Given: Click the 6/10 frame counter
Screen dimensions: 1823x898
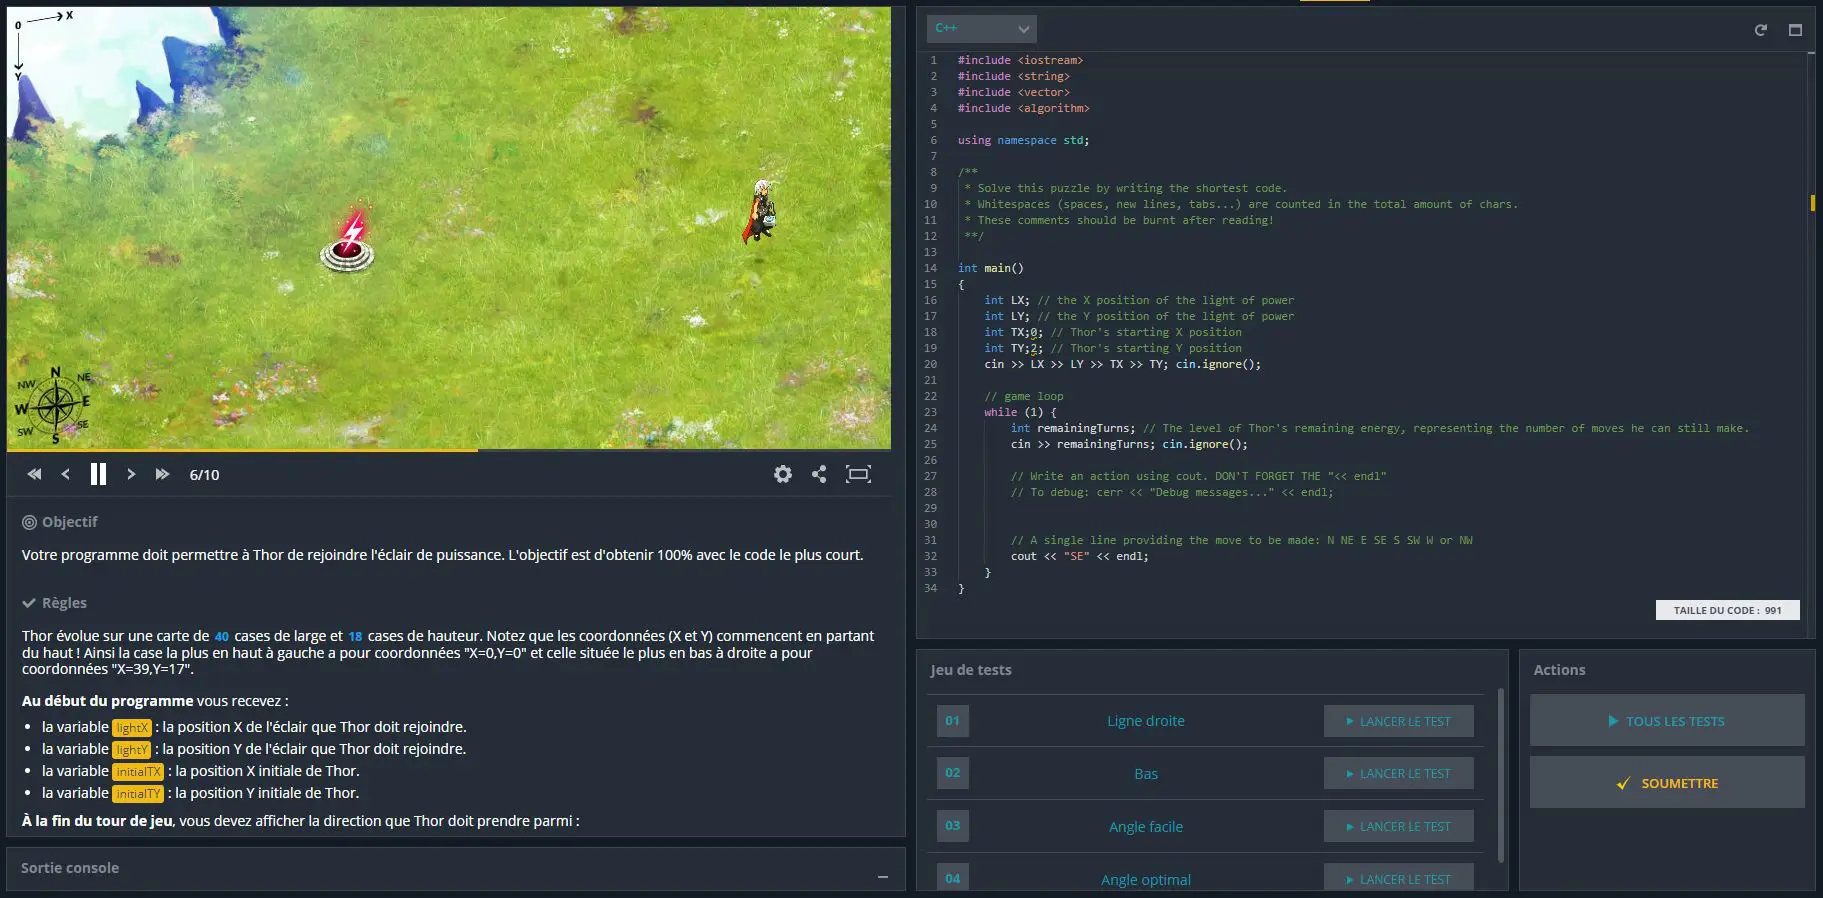Looking at the screenshot, I should coord(204,475).
